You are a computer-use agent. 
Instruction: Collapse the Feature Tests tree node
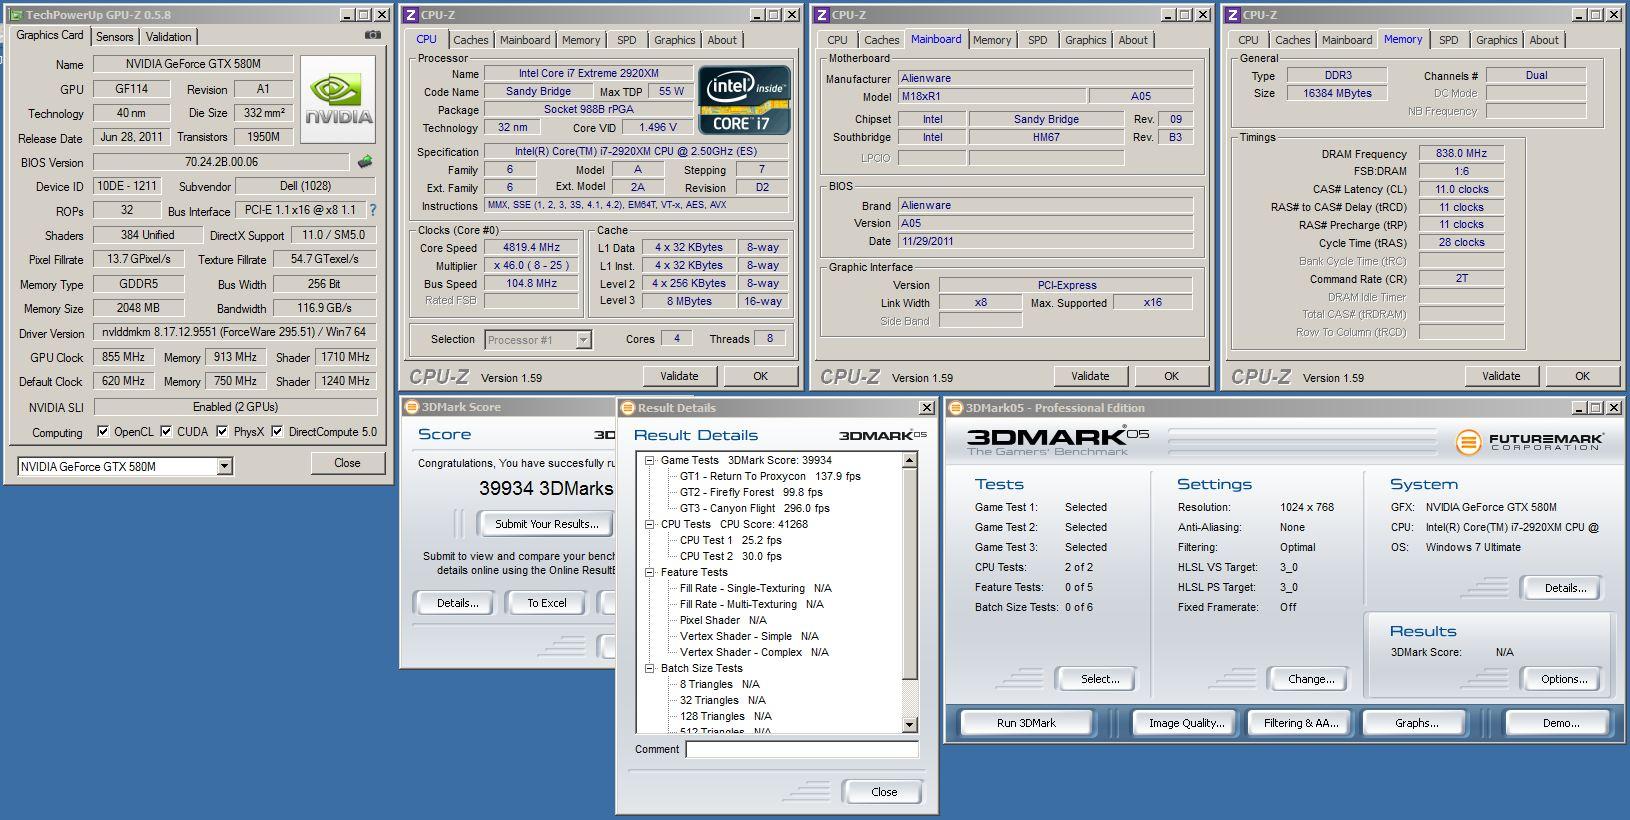(x=649, y=573)
